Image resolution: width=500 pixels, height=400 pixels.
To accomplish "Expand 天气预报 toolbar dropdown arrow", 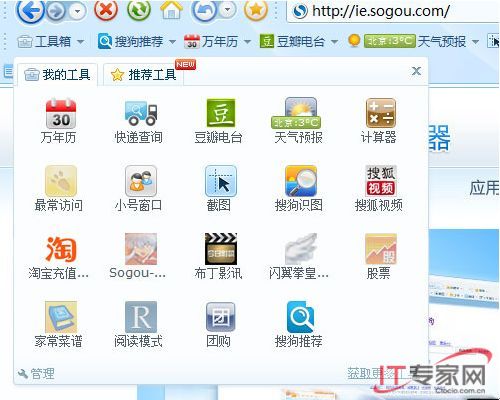I will (476, 42).
